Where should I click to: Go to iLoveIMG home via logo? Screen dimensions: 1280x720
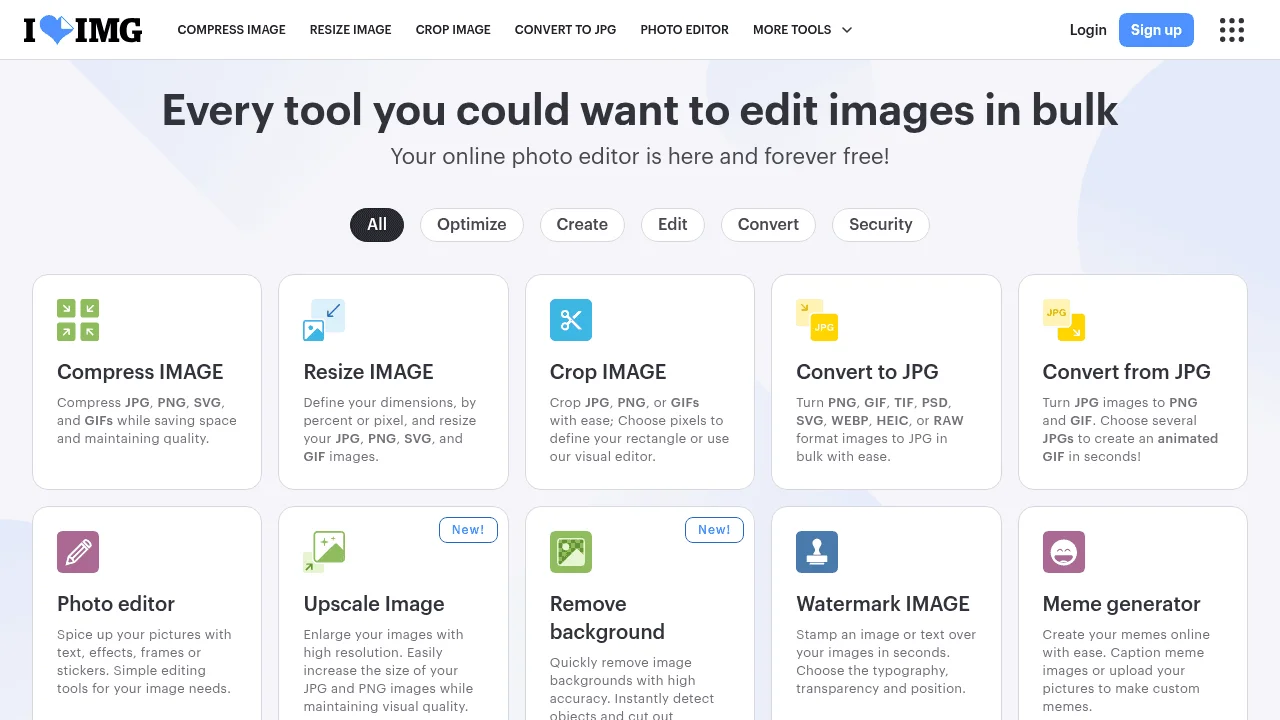[83, 30]
